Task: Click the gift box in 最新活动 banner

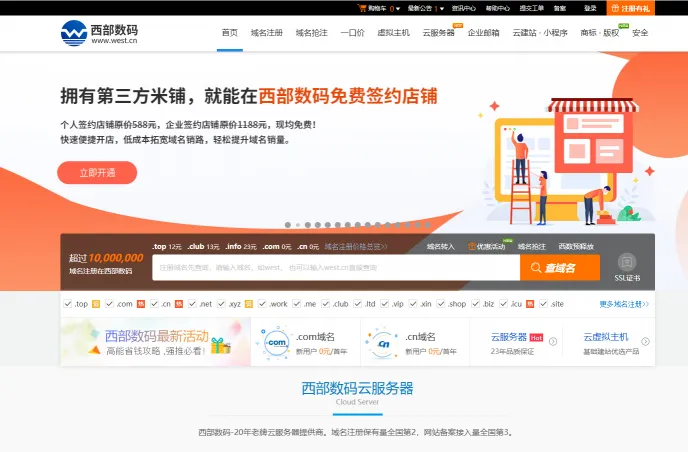Action: (x=221, y=346)
